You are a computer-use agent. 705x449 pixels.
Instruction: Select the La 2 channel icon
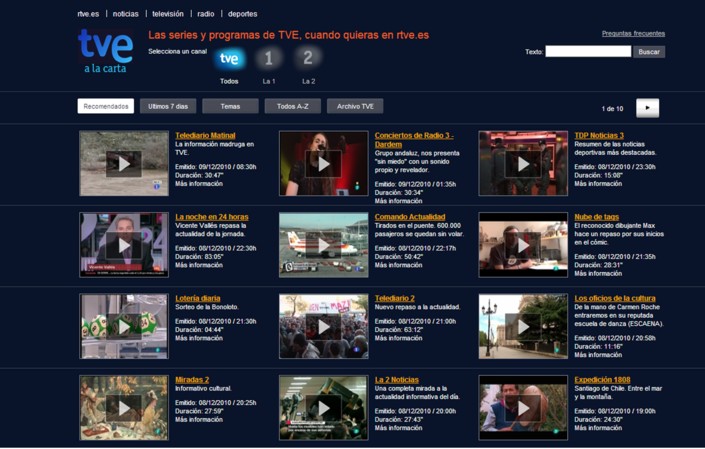click(x=308, y=58)
